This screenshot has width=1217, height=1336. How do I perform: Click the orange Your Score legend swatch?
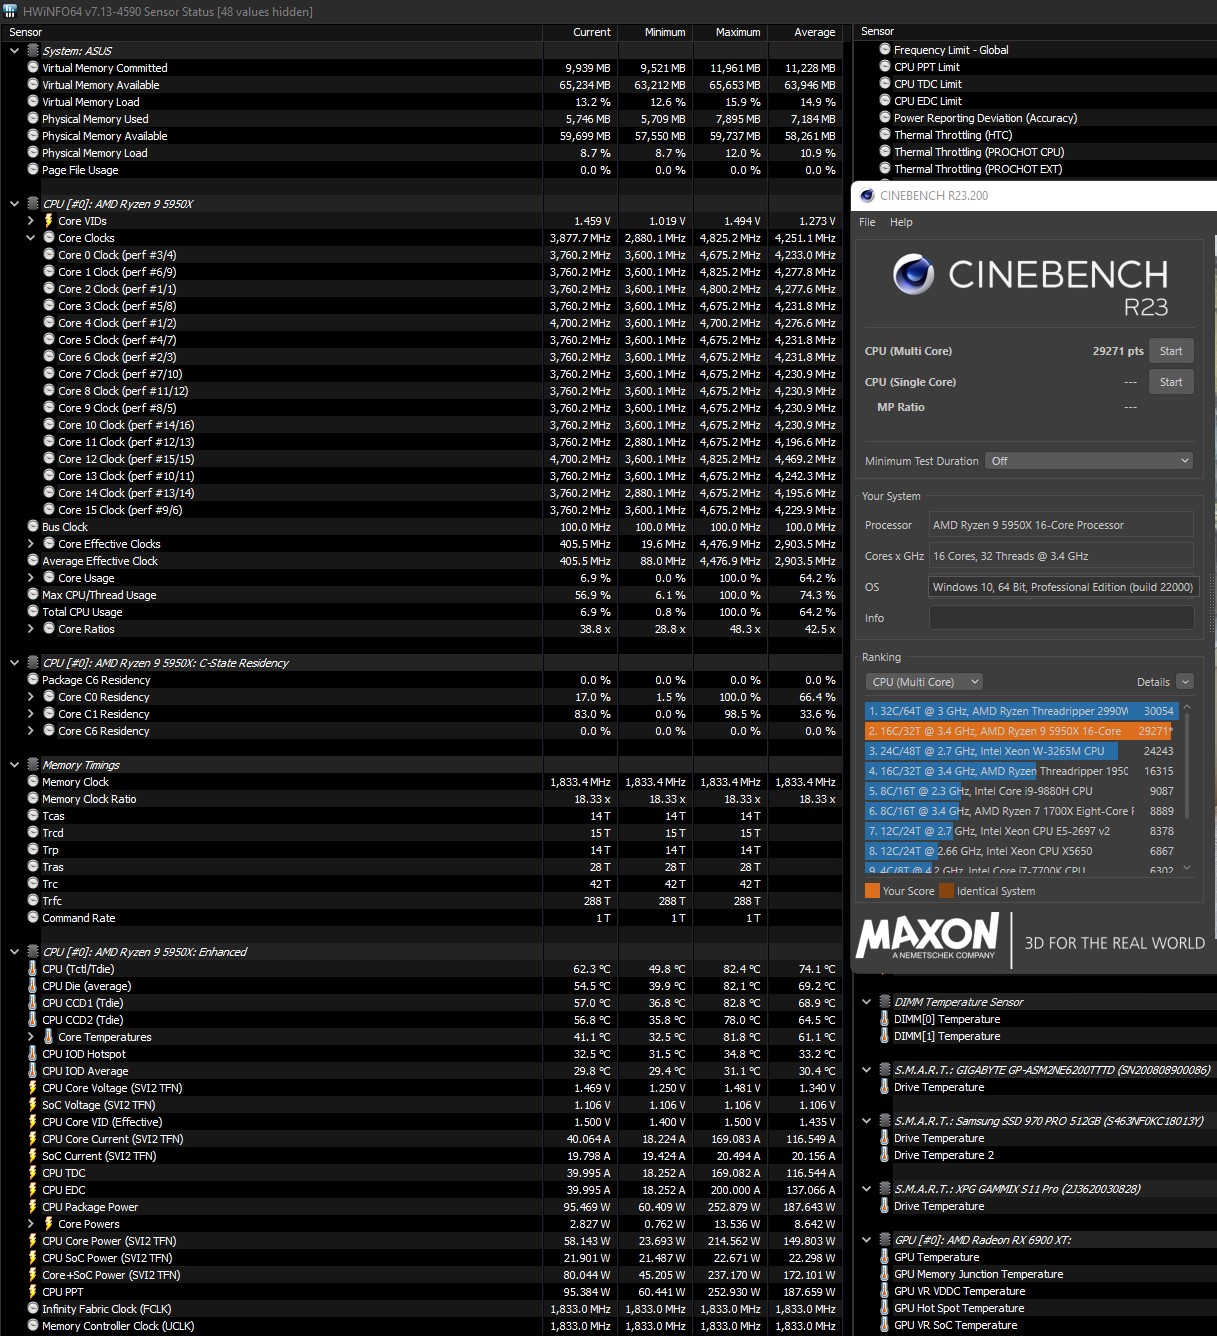872,891
